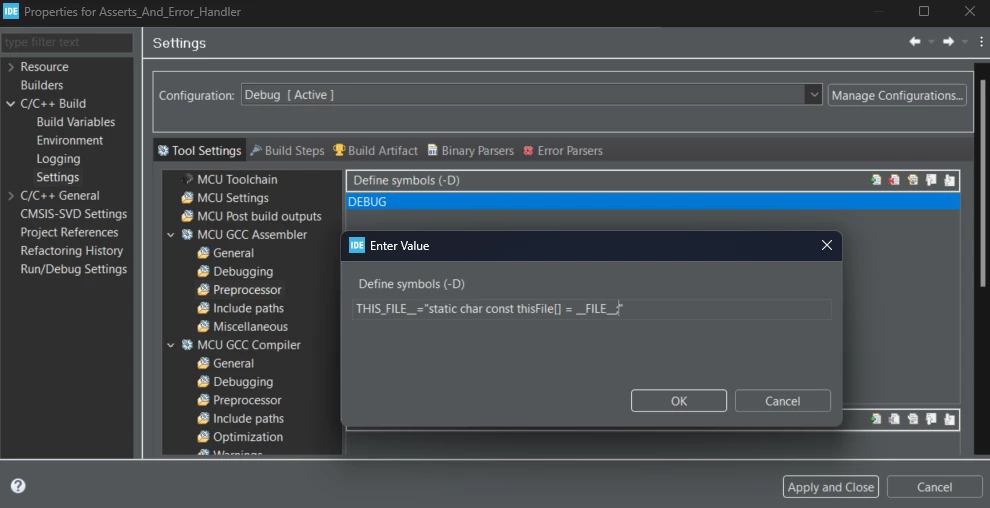Image resolution: width=990 pixels, height=508 pixels.
Task: Click OK in the Enter Value dialog
Action: [x=679, y=401]
